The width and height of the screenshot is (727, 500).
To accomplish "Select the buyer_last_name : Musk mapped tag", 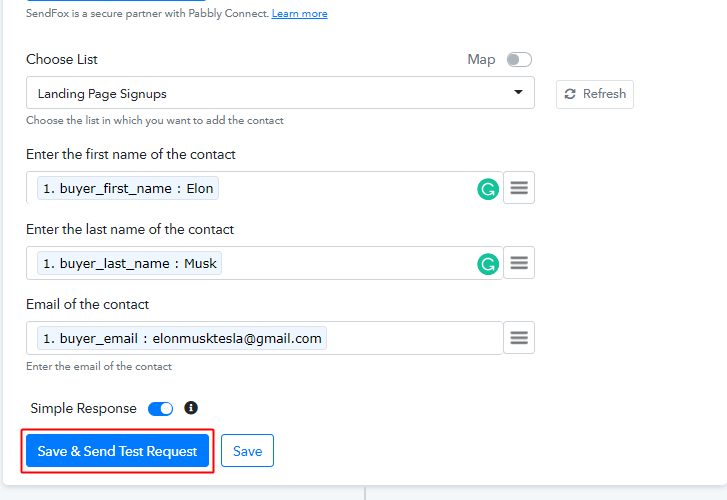I will (129, 263).
